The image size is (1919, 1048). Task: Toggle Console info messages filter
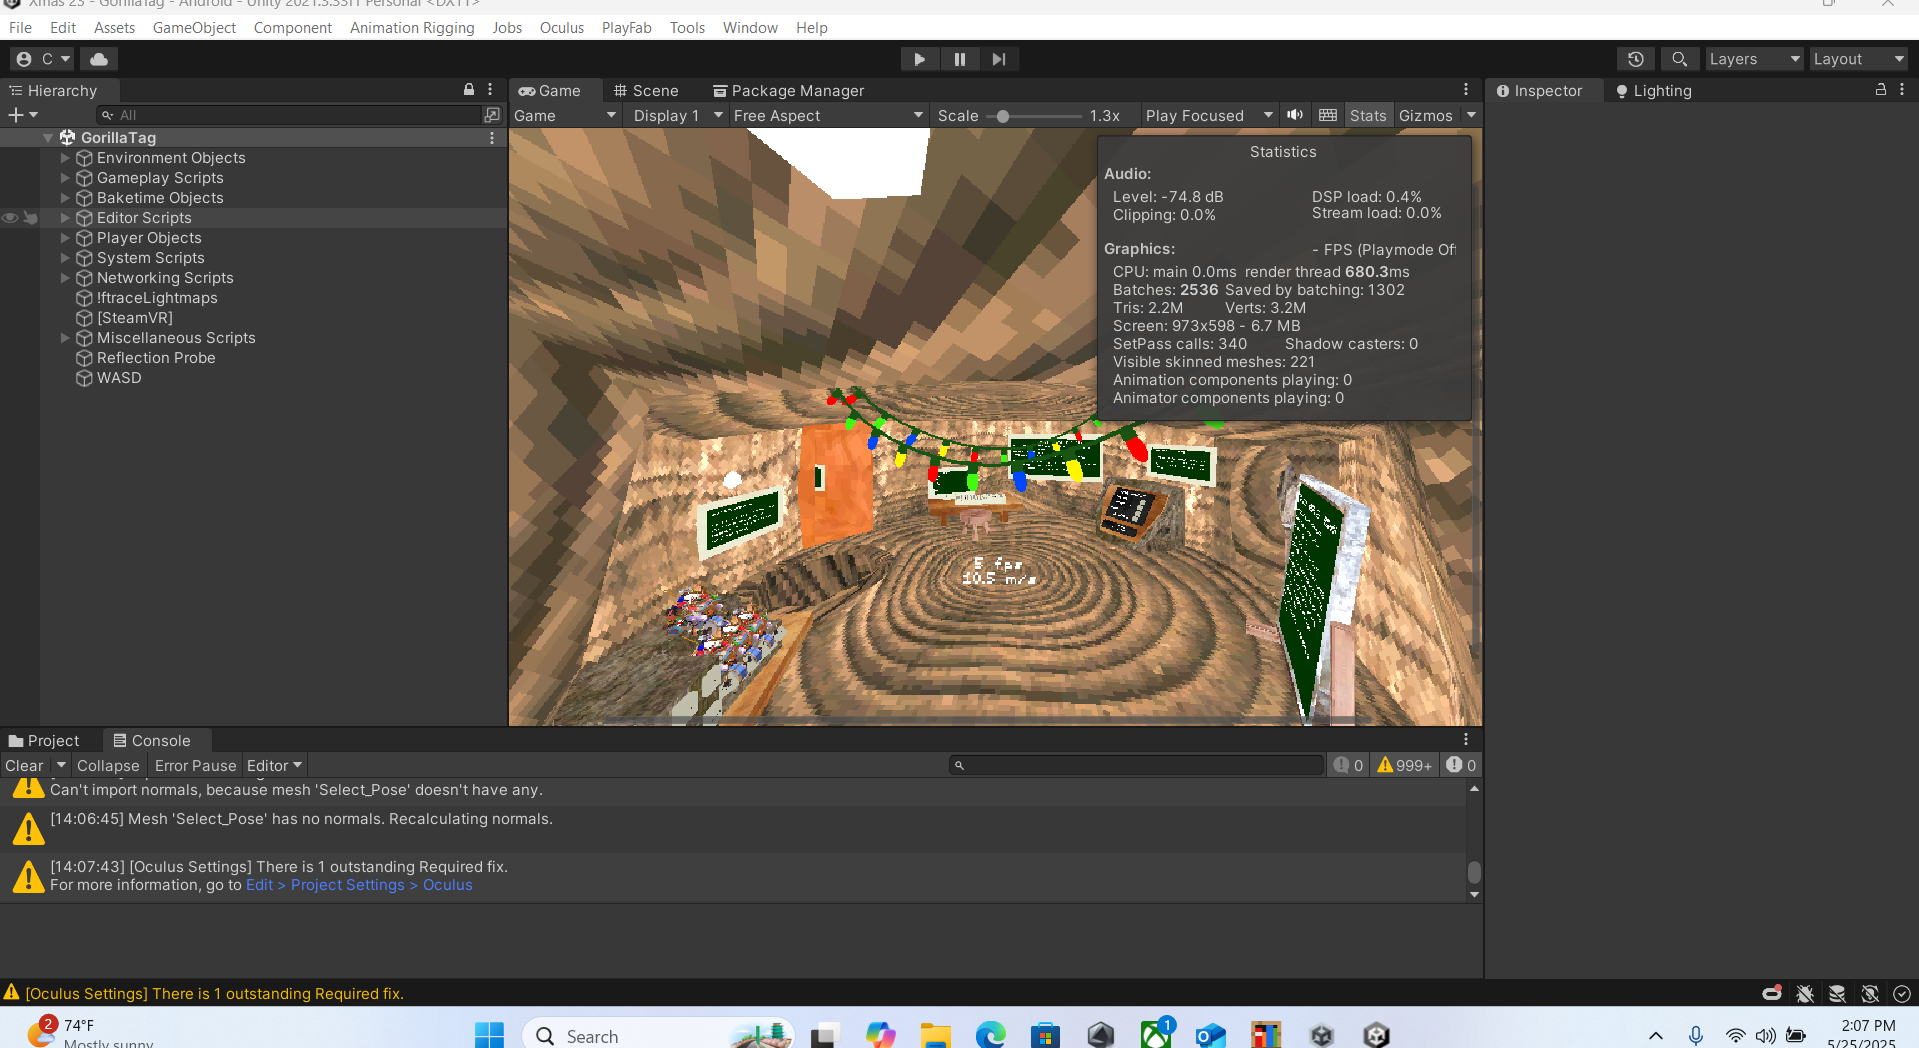coord(1349,766)
